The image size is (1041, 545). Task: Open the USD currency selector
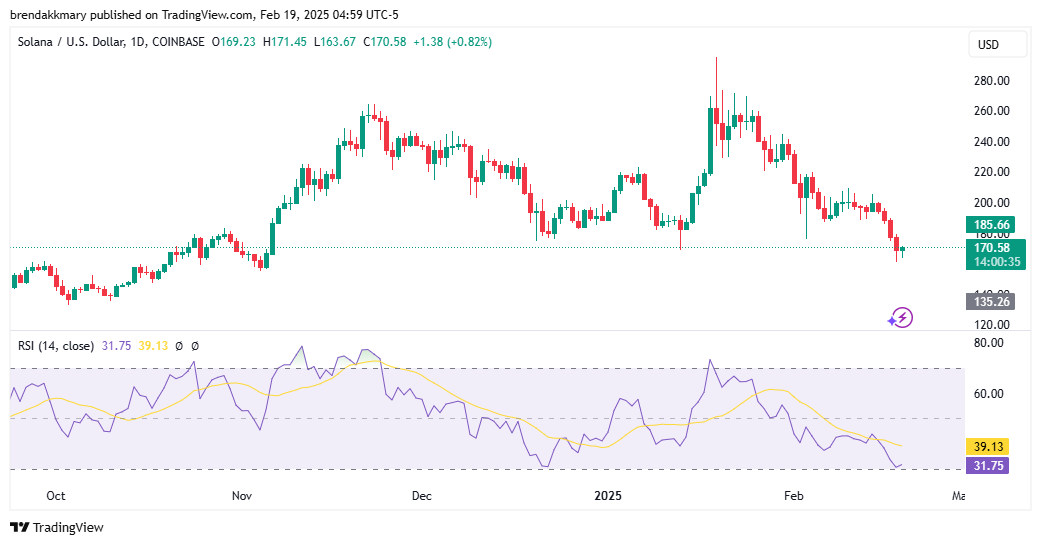(x=988, y=45)
